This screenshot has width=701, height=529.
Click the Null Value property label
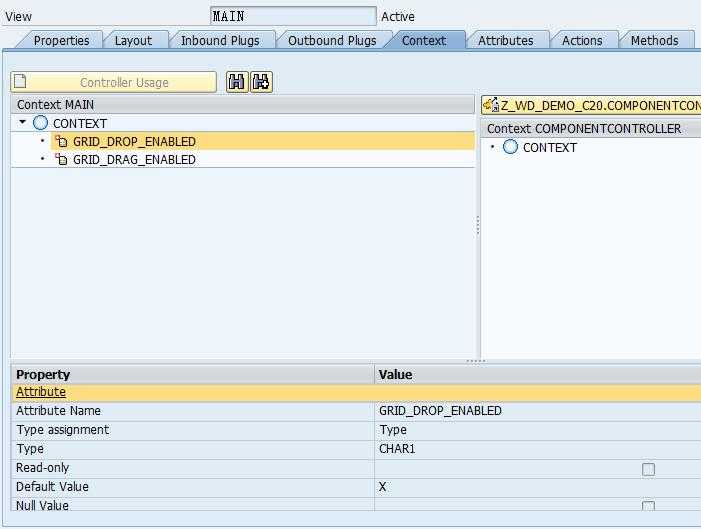coord(42,505)
